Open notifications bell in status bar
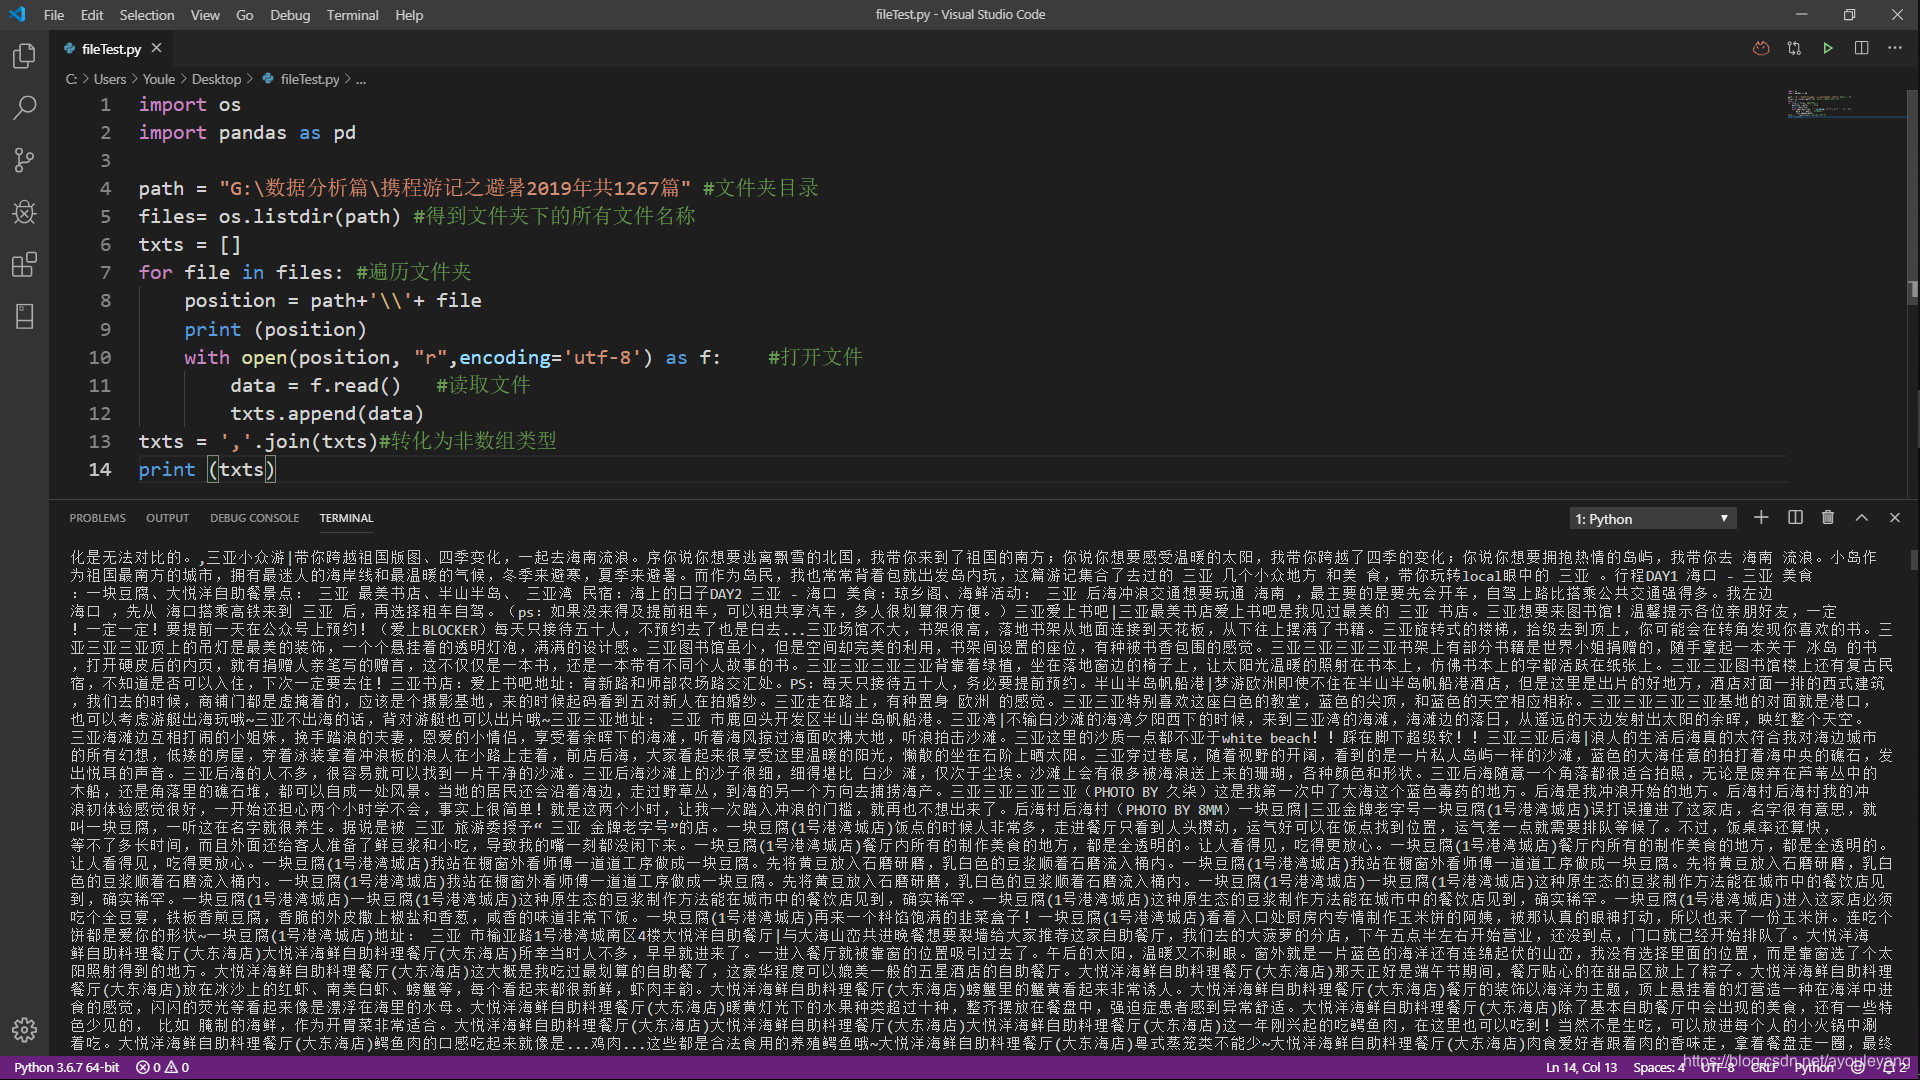 pos(1893,1067)
